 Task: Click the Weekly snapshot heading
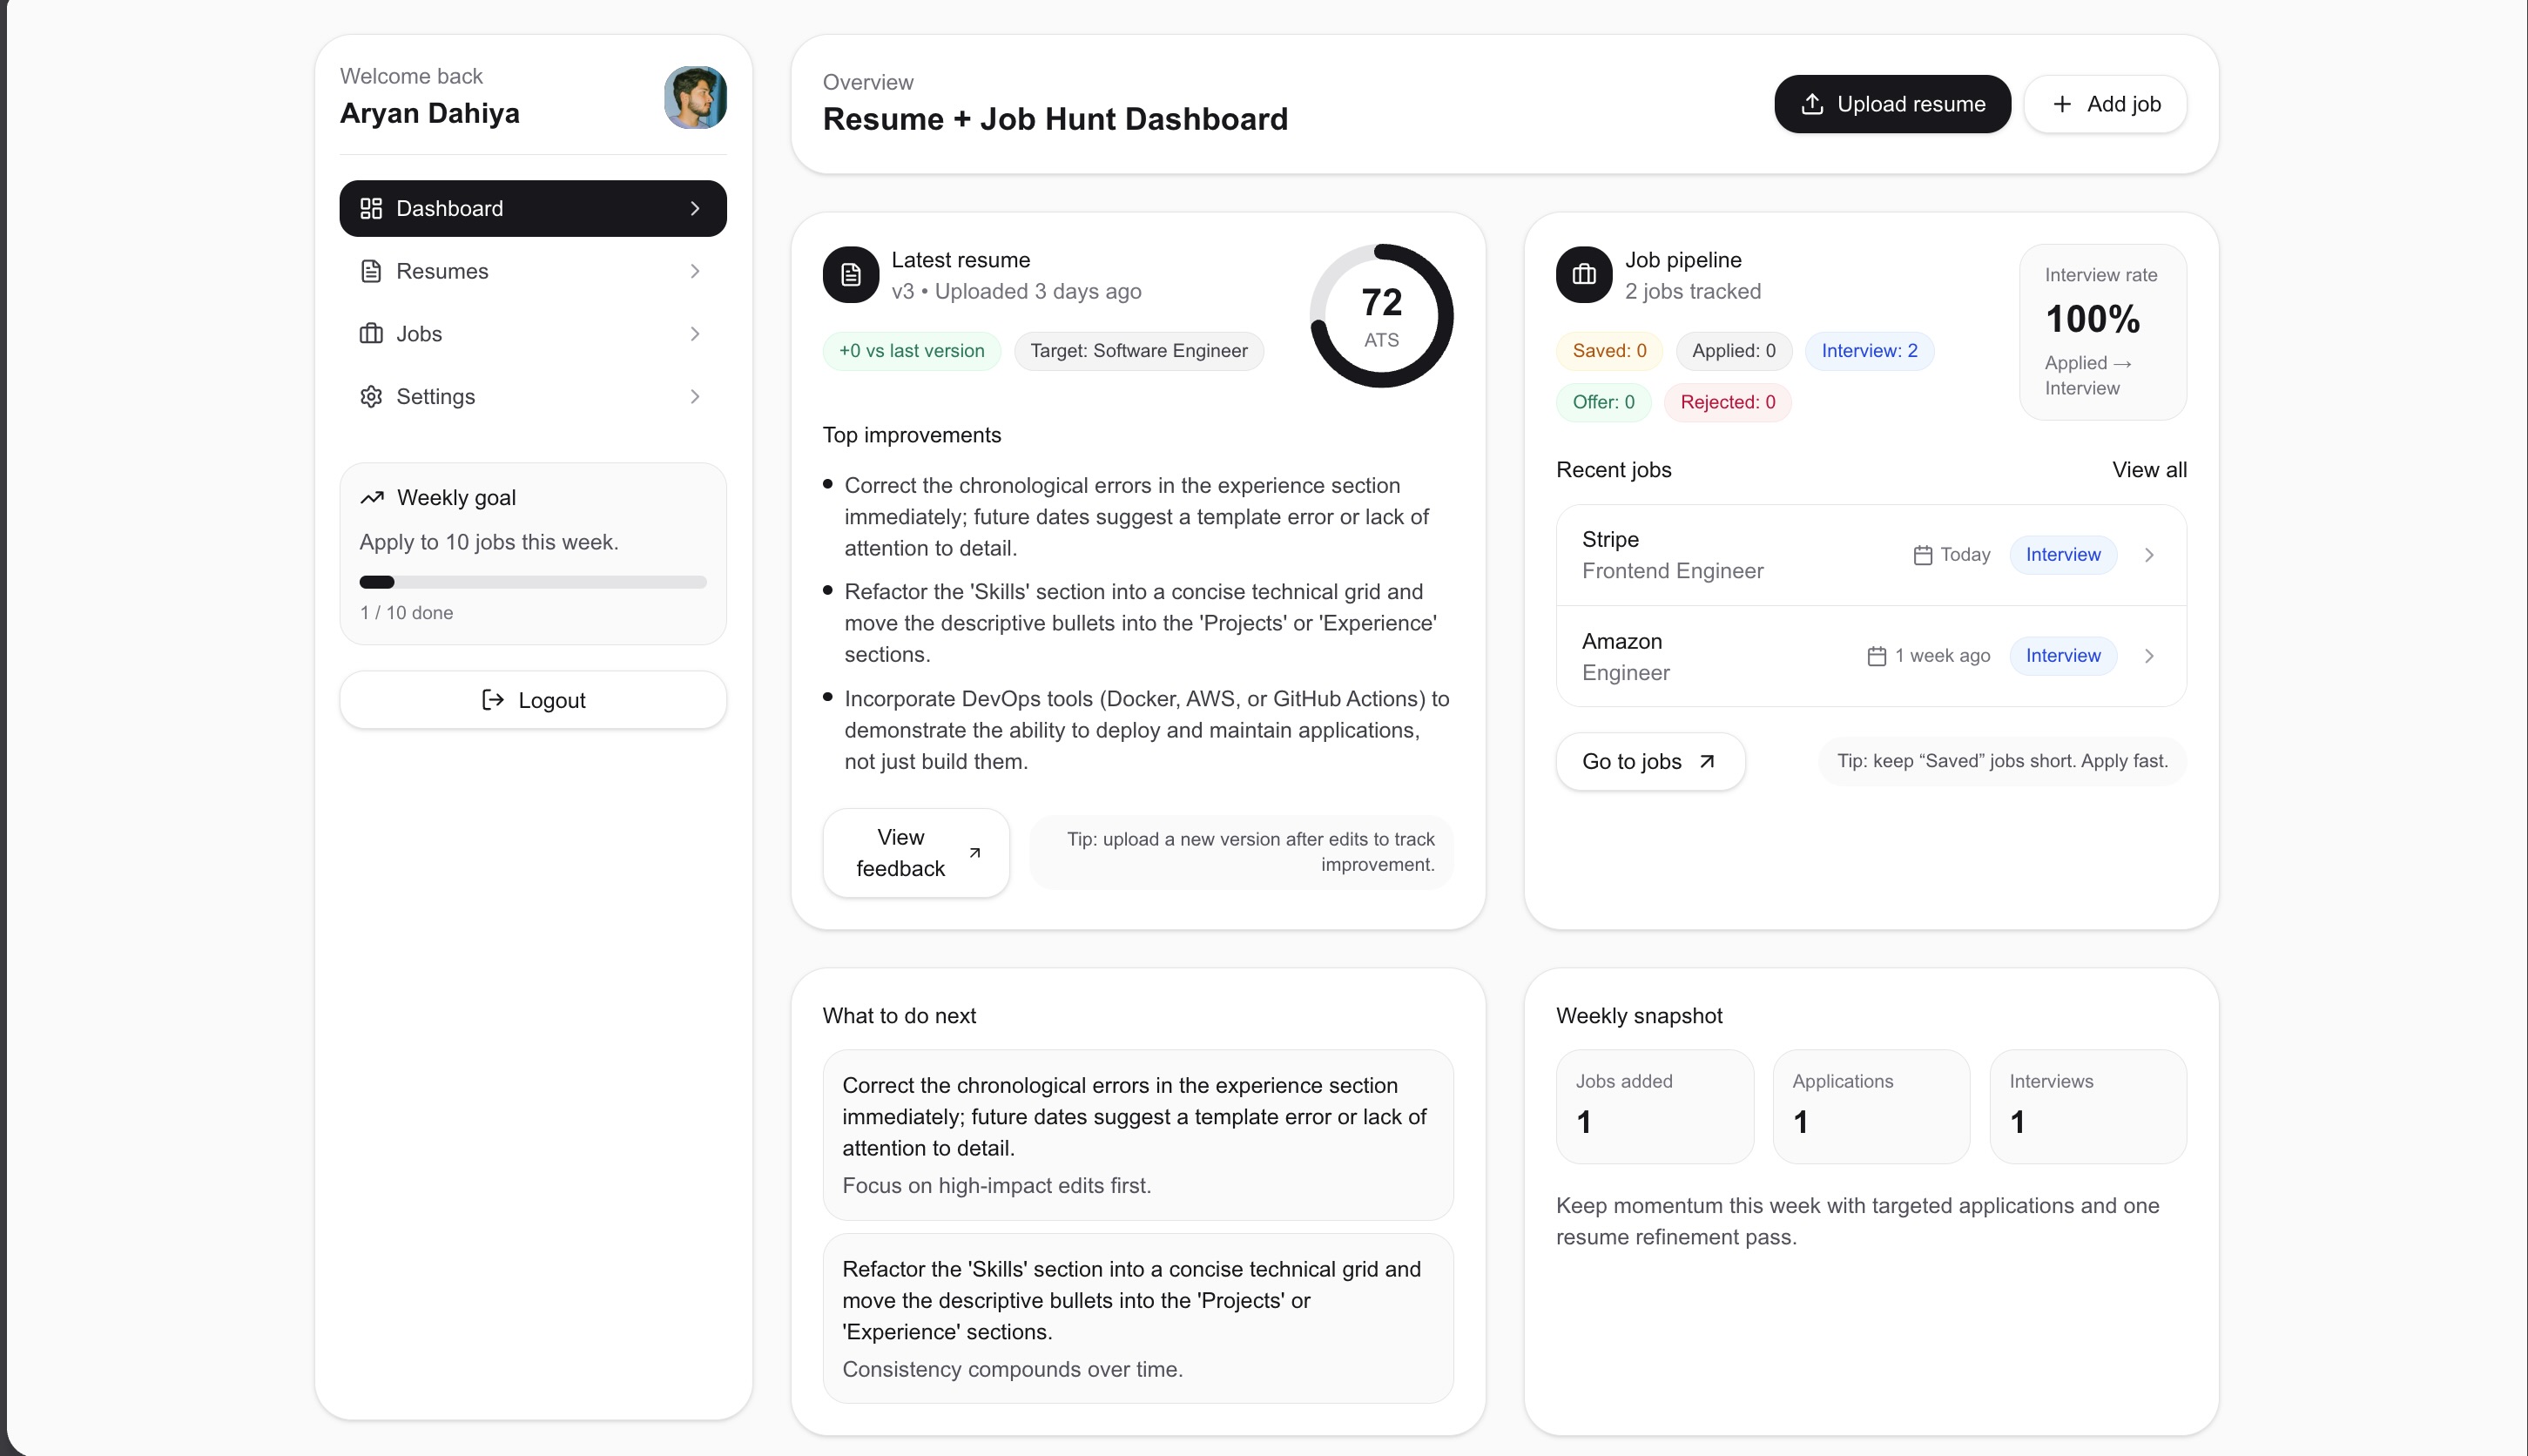1639,1016
